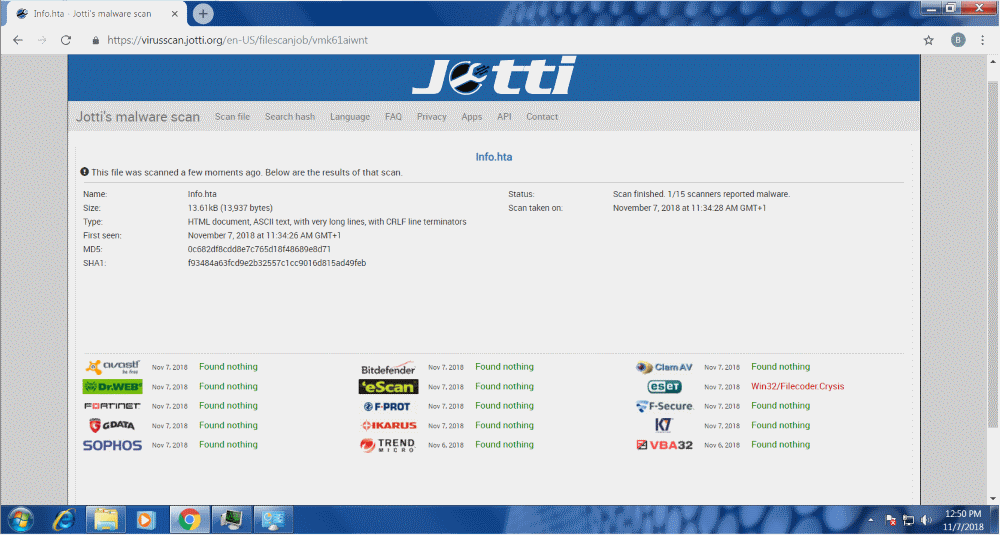Show hidden system tray icons
Viewport: 1000px width, 535px height.
pos(871,520)
